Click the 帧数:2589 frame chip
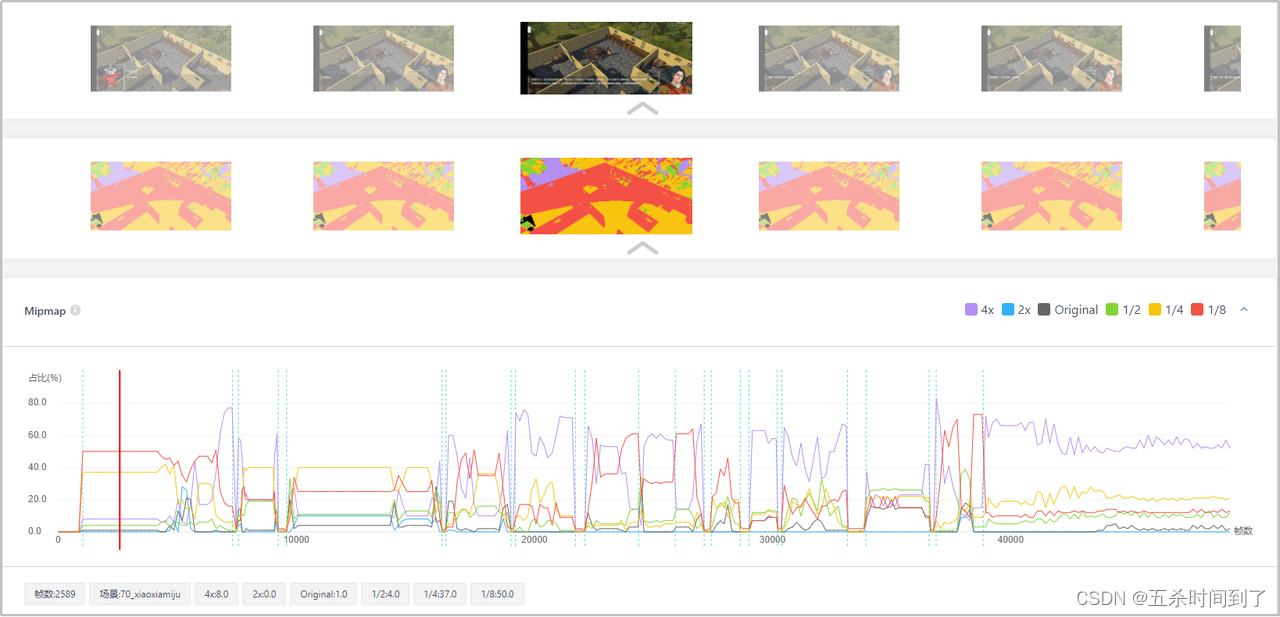The height and width of the screenshot is (617, 1280). (x=55, y=594)
